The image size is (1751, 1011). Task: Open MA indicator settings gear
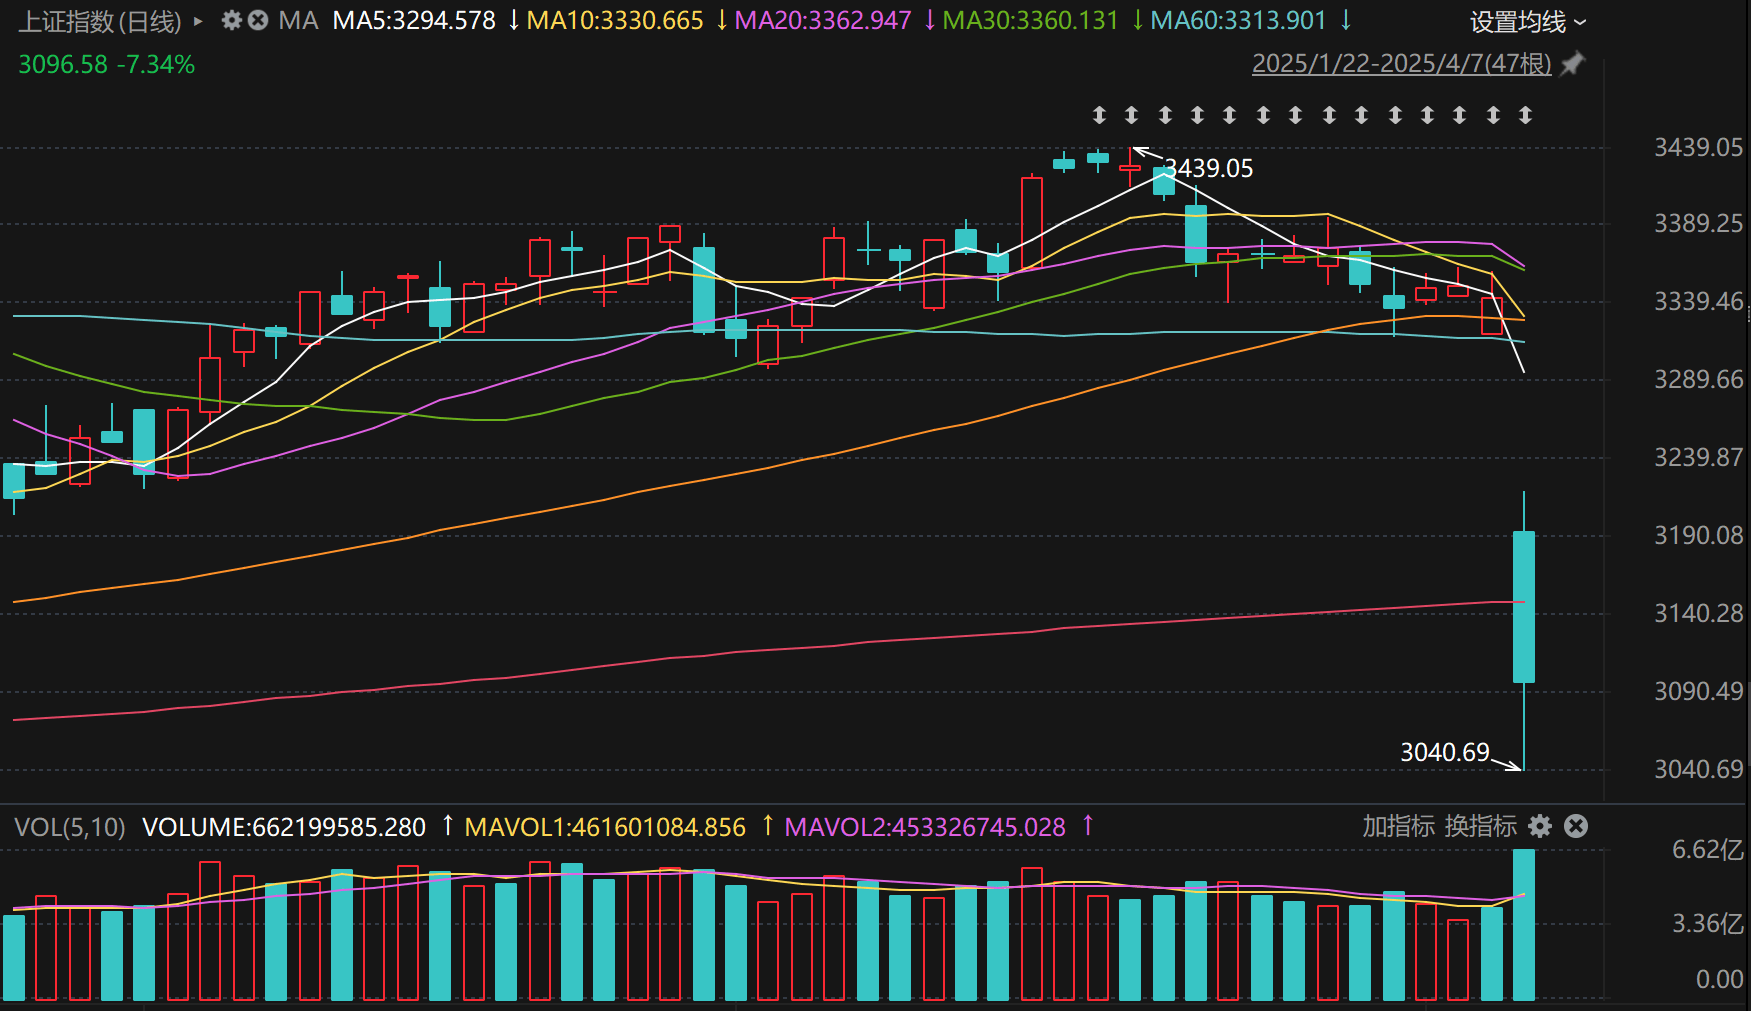(x=232, y=20)
